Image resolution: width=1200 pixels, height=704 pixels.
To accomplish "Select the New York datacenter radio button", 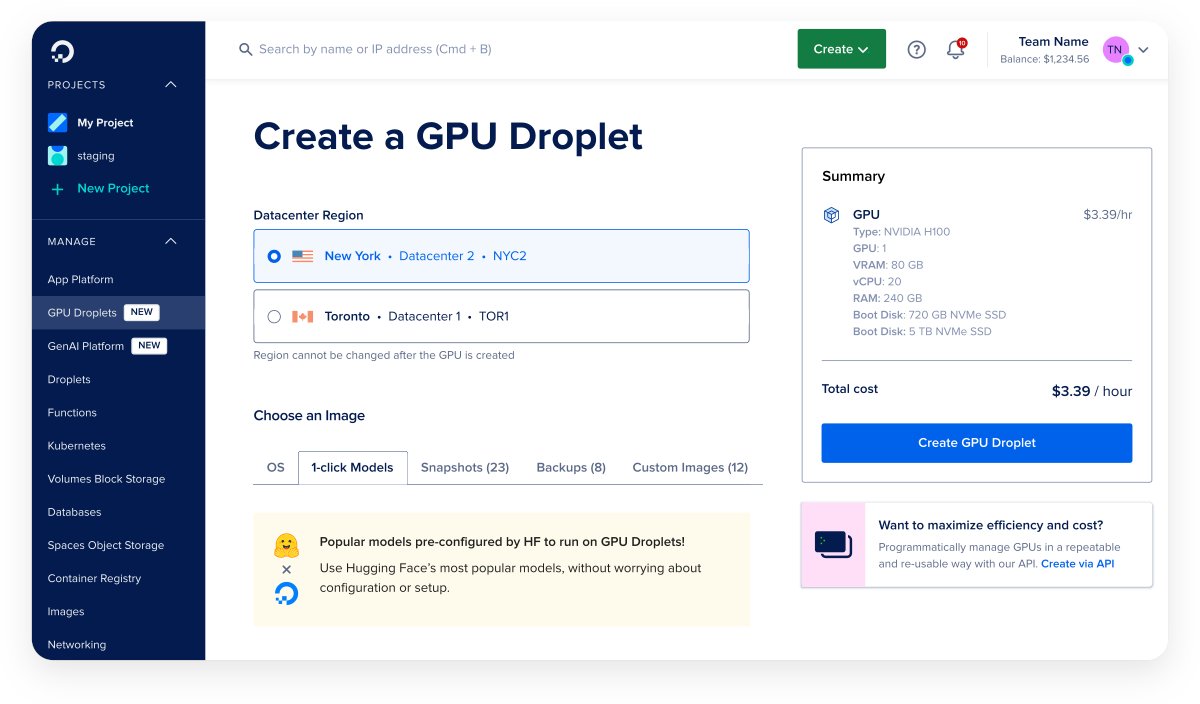I will 274,256.
